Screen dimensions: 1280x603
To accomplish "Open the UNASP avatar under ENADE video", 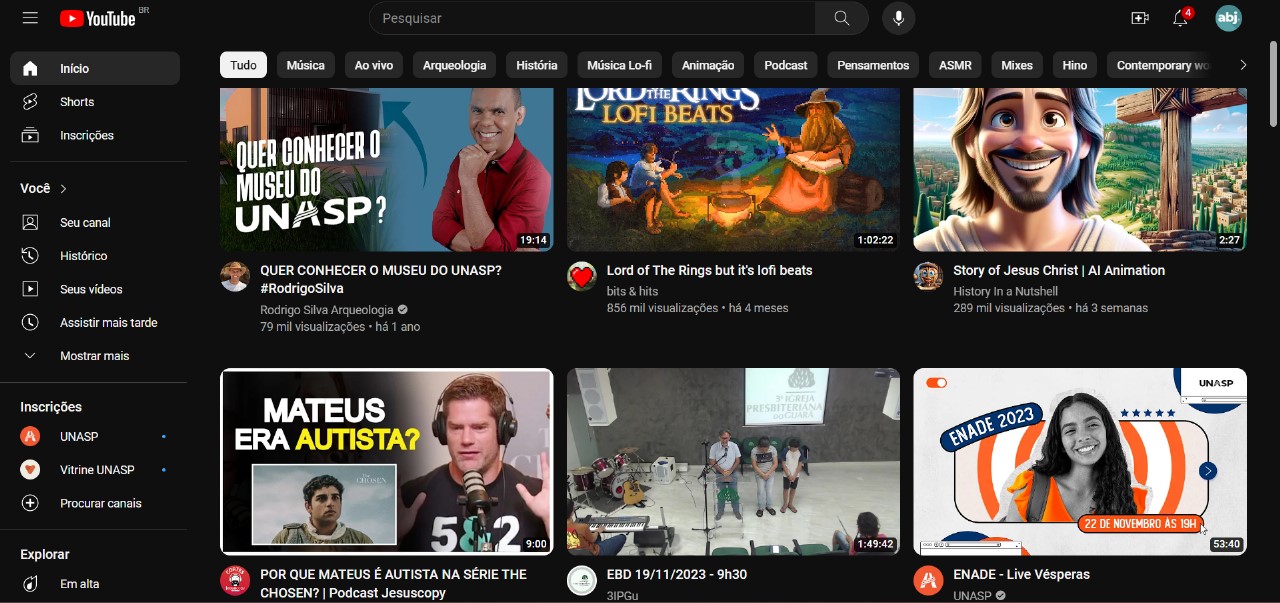I will click(x=928, y=581).
